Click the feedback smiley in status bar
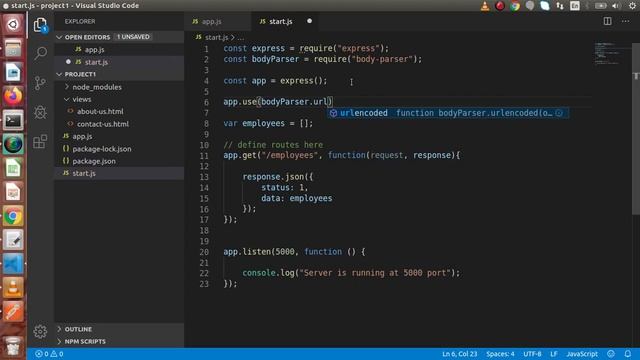640x360 pixels. (611, 354)
